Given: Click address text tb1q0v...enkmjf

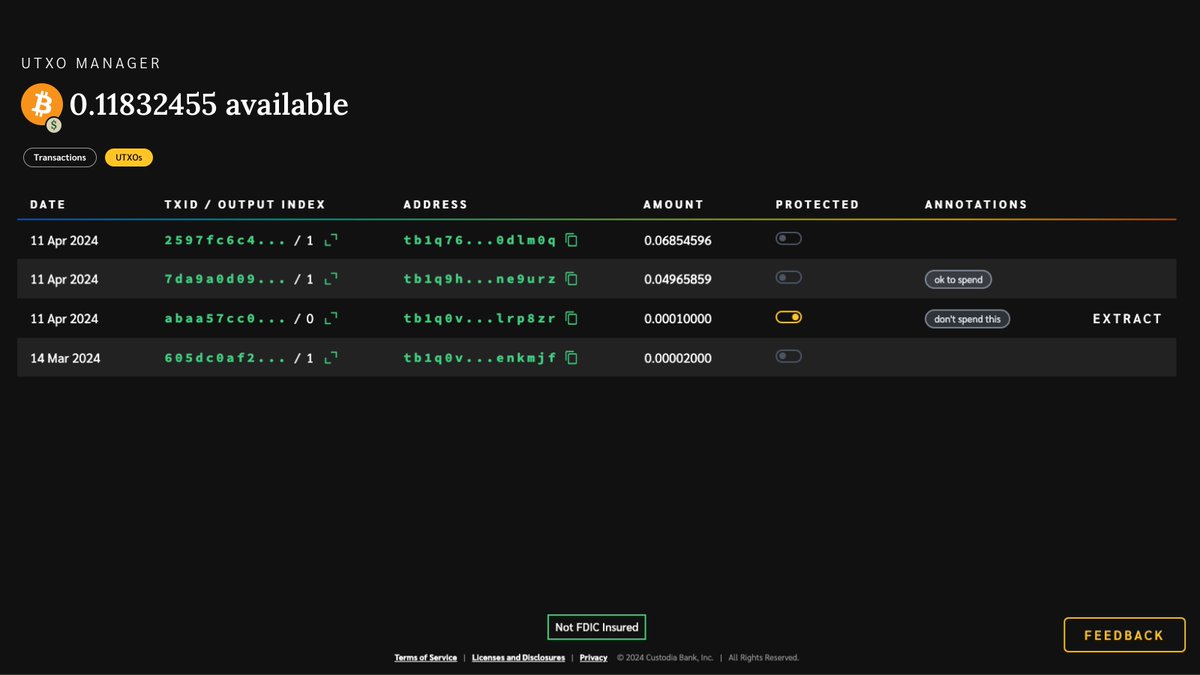Looking at the screenshot, I should 480,357.
